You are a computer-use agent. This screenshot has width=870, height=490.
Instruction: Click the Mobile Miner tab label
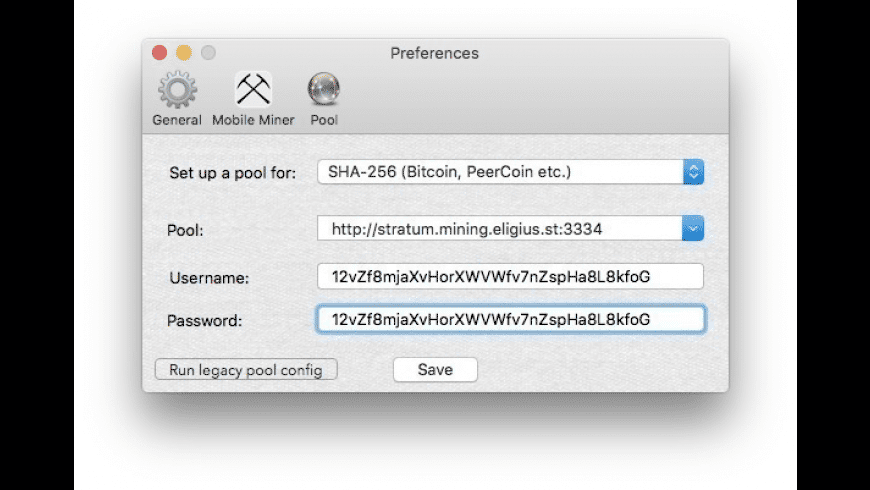point(253,120)
